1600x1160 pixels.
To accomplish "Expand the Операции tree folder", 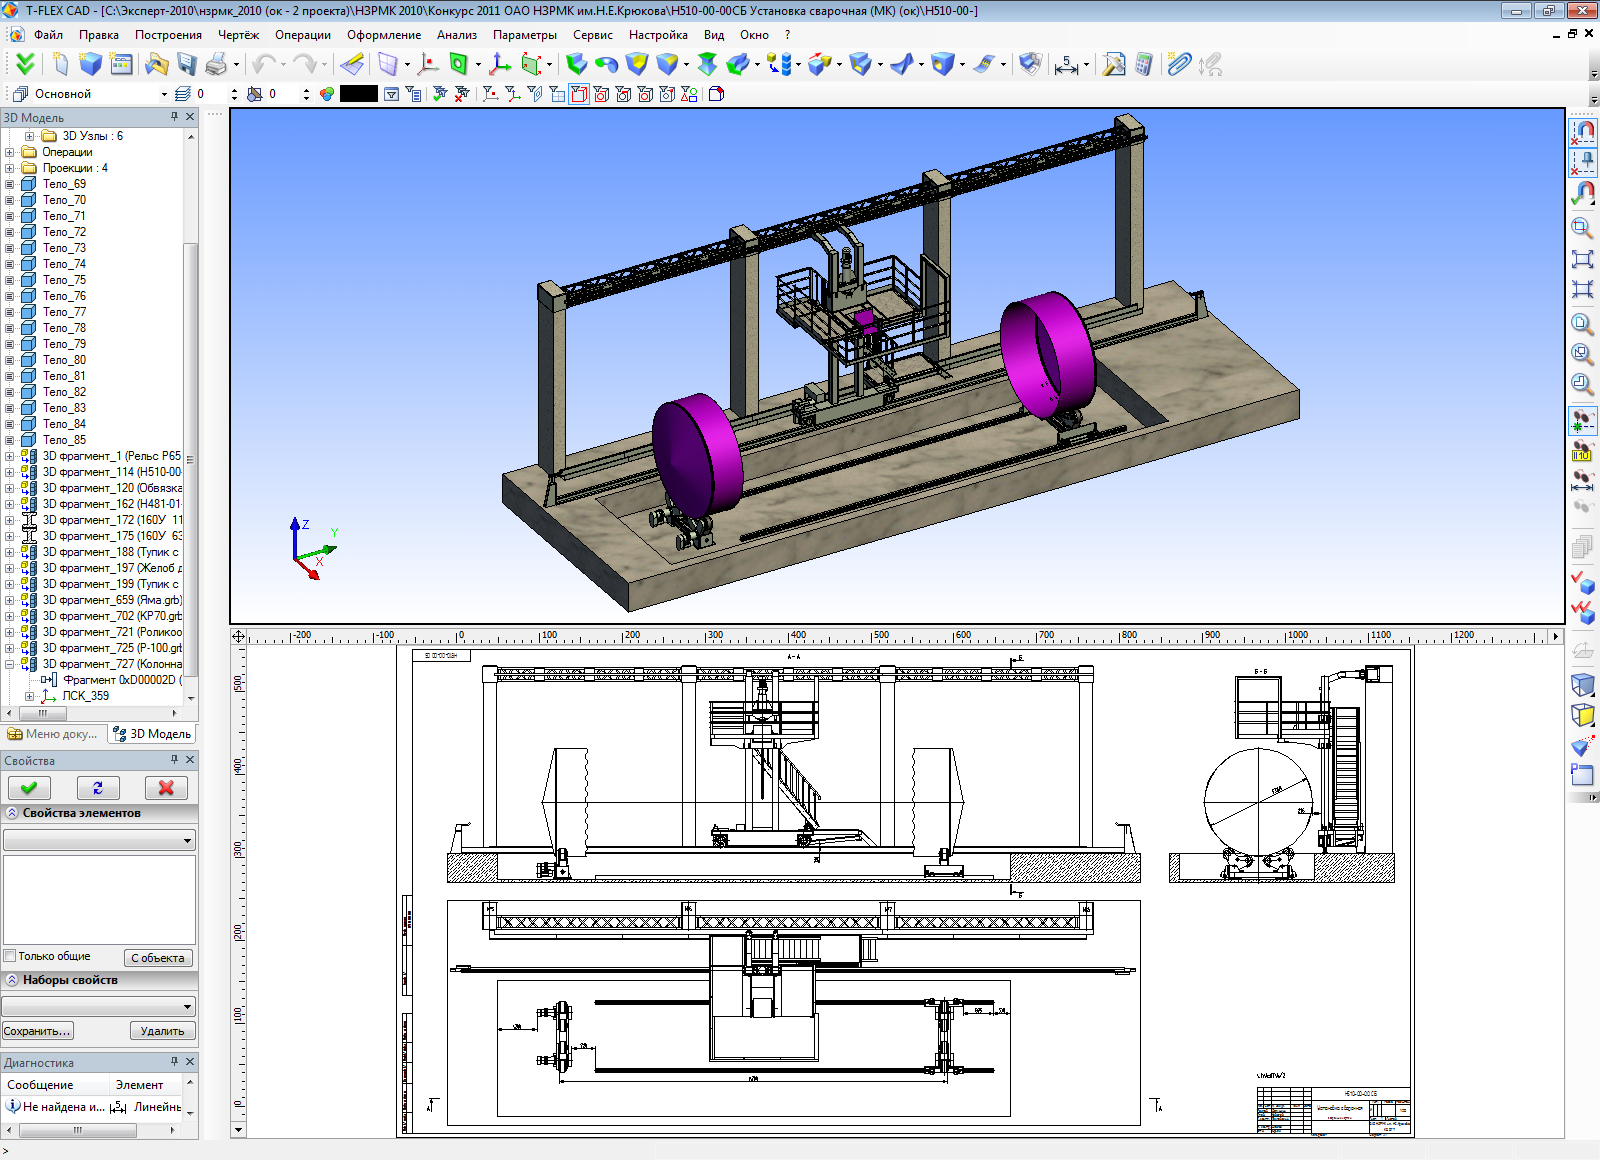I will pyautogui.click(x=10, y=152).
